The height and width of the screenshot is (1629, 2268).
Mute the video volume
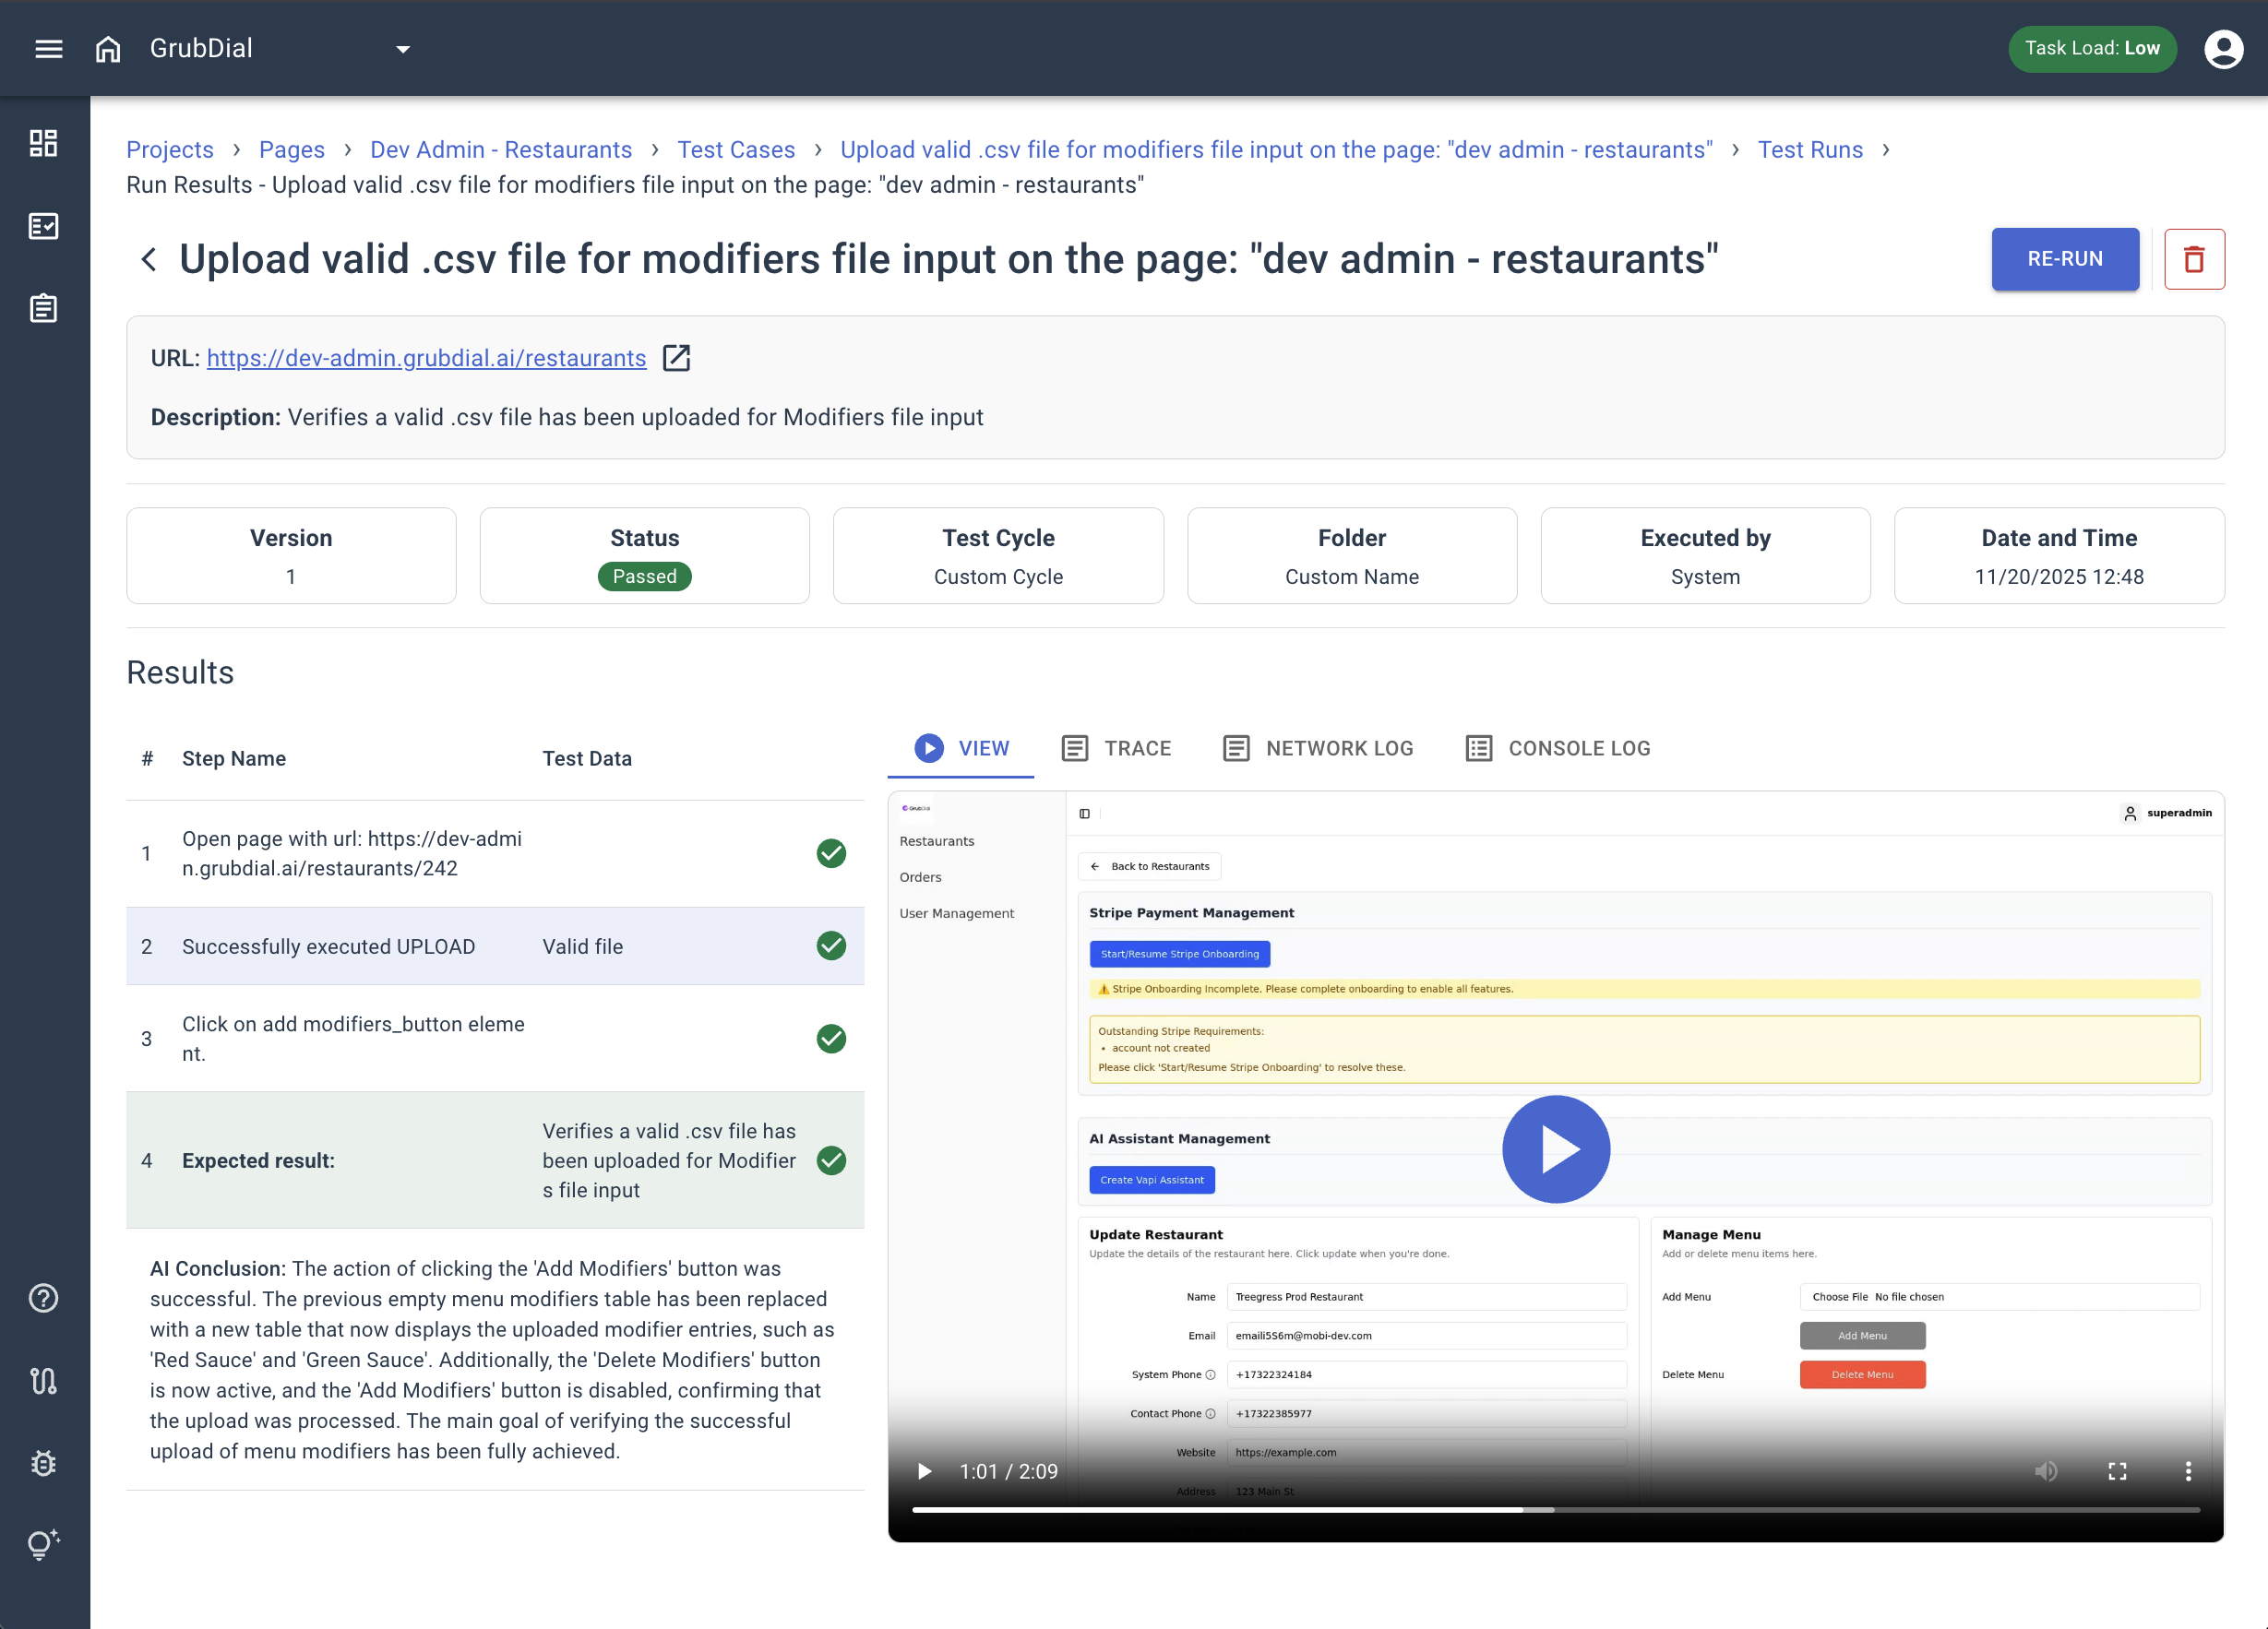pos(2045,1471)
